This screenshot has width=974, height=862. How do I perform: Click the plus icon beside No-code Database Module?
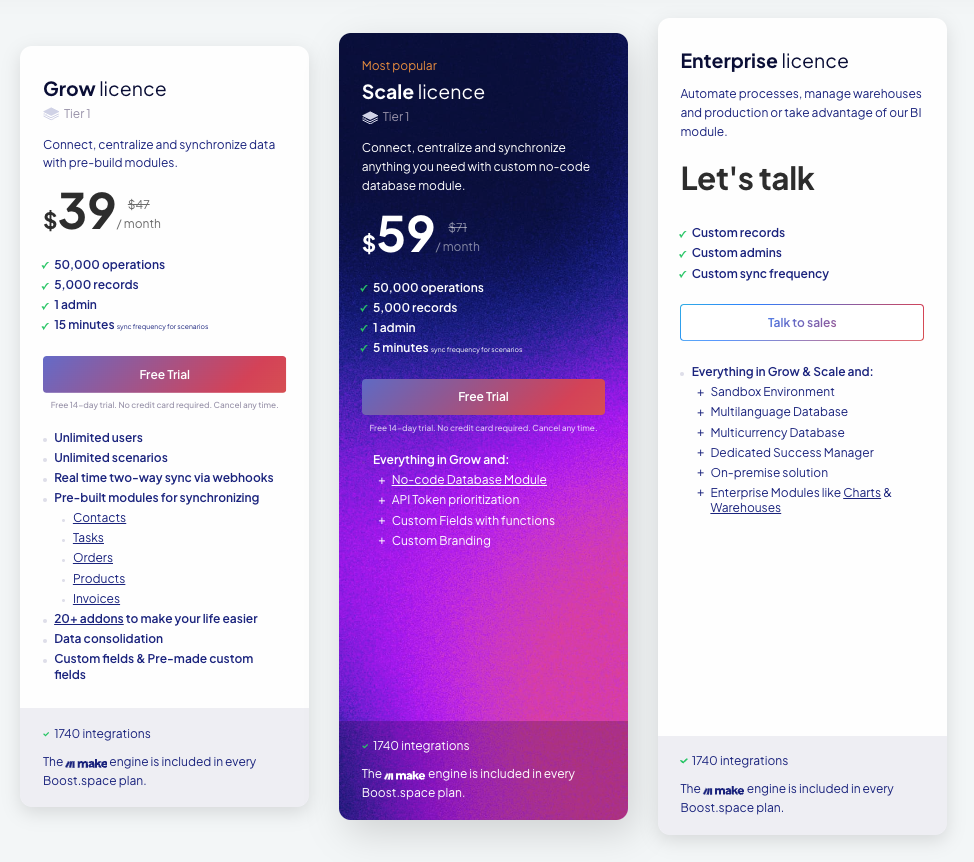click(x=382, y=480)
